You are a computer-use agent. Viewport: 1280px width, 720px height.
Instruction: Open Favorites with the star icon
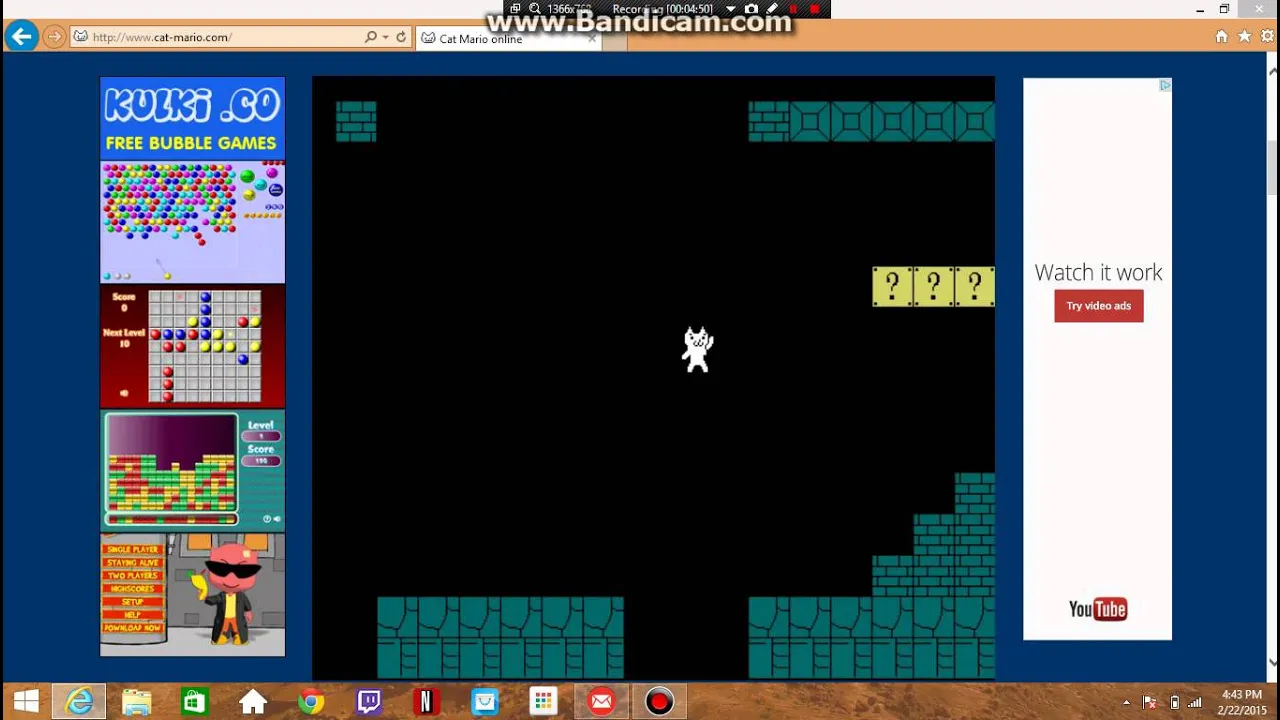(1244, 36)
